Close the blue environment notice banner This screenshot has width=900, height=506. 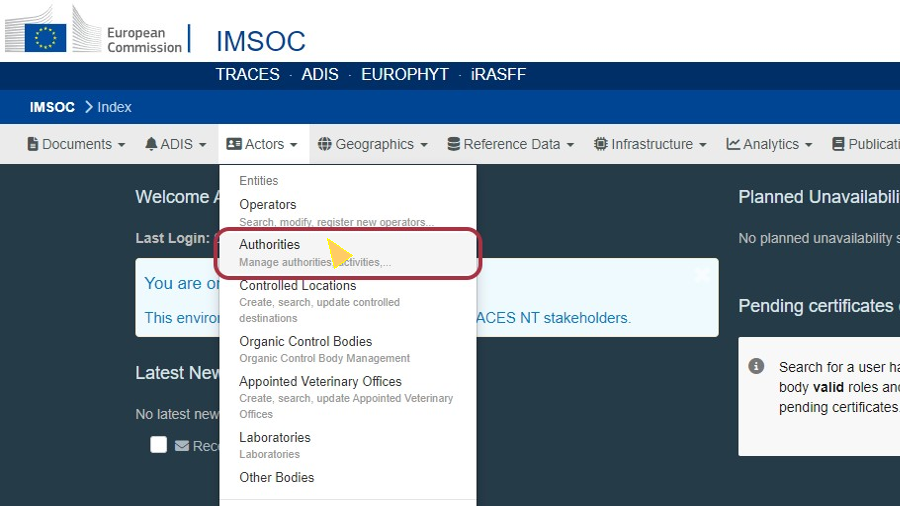(x=703, y=275)
